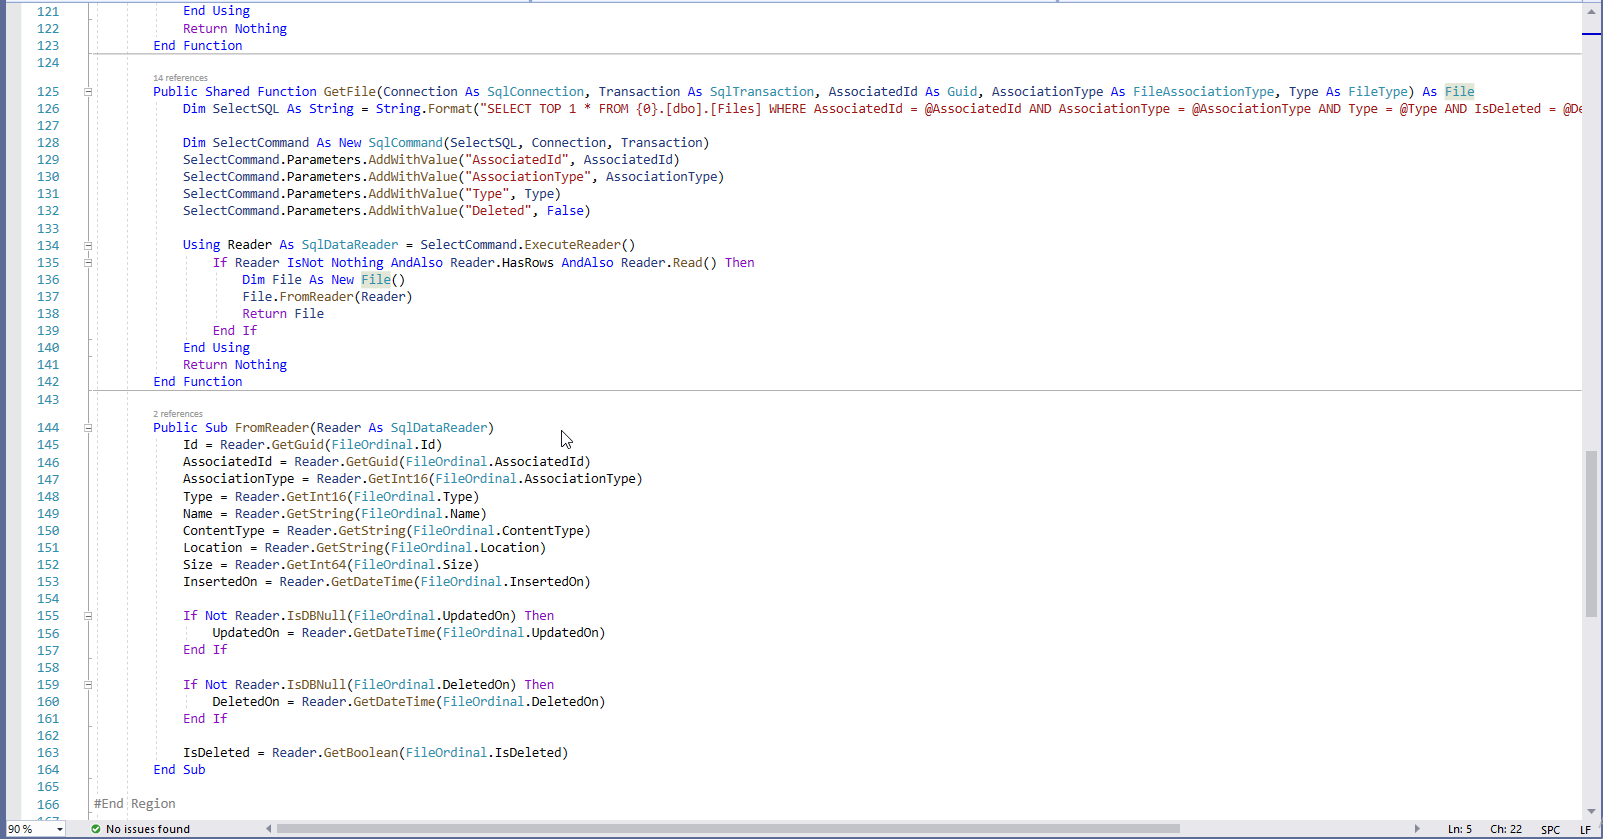Click the green check icon beside No issues found
Screen dimensions: 1603x839
point(96,829)
